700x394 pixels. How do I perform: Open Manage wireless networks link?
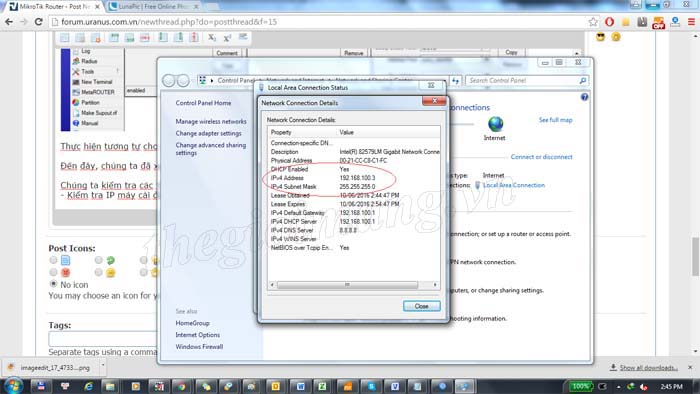click(x=211, y=121)
